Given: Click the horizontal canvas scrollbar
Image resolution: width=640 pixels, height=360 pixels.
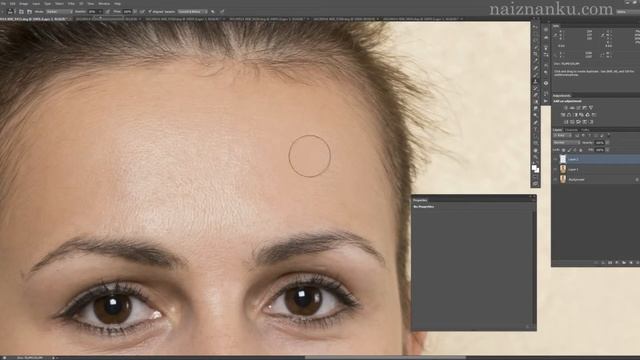Looking at the screenshot, I should tap(386, 358).
